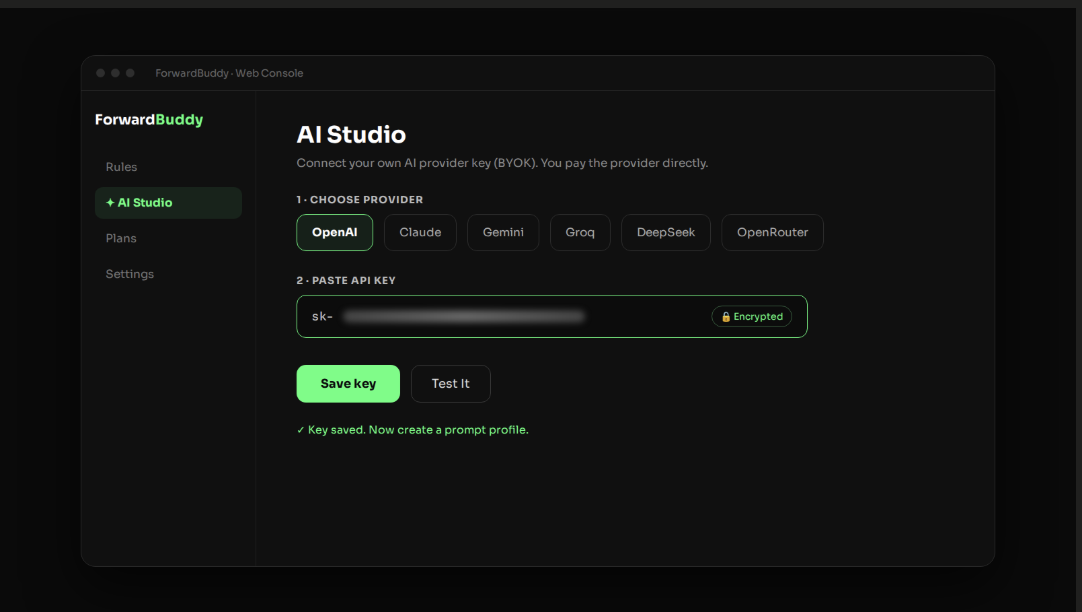1082x612 pixels.
Task: Click the Save key button
Action: (x=348, y=384)
